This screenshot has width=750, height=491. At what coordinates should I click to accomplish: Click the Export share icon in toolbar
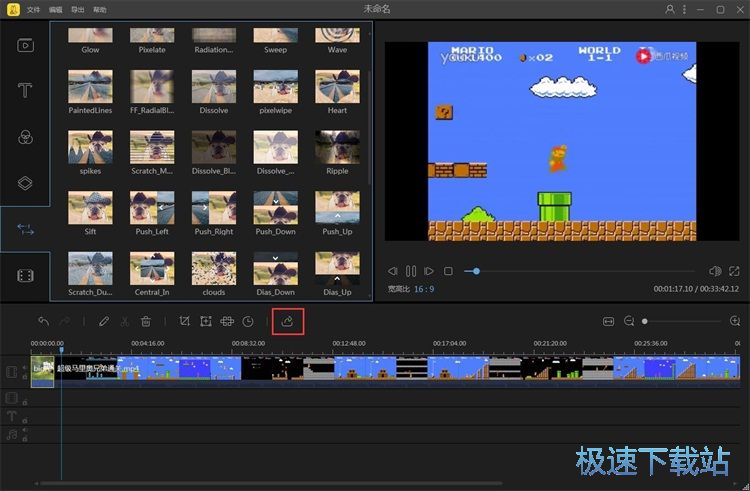(x=287, y=321)
